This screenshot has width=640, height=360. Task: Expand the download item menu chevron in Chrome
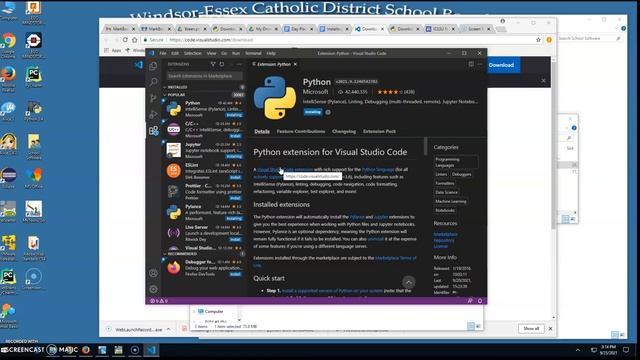point(168,329)
